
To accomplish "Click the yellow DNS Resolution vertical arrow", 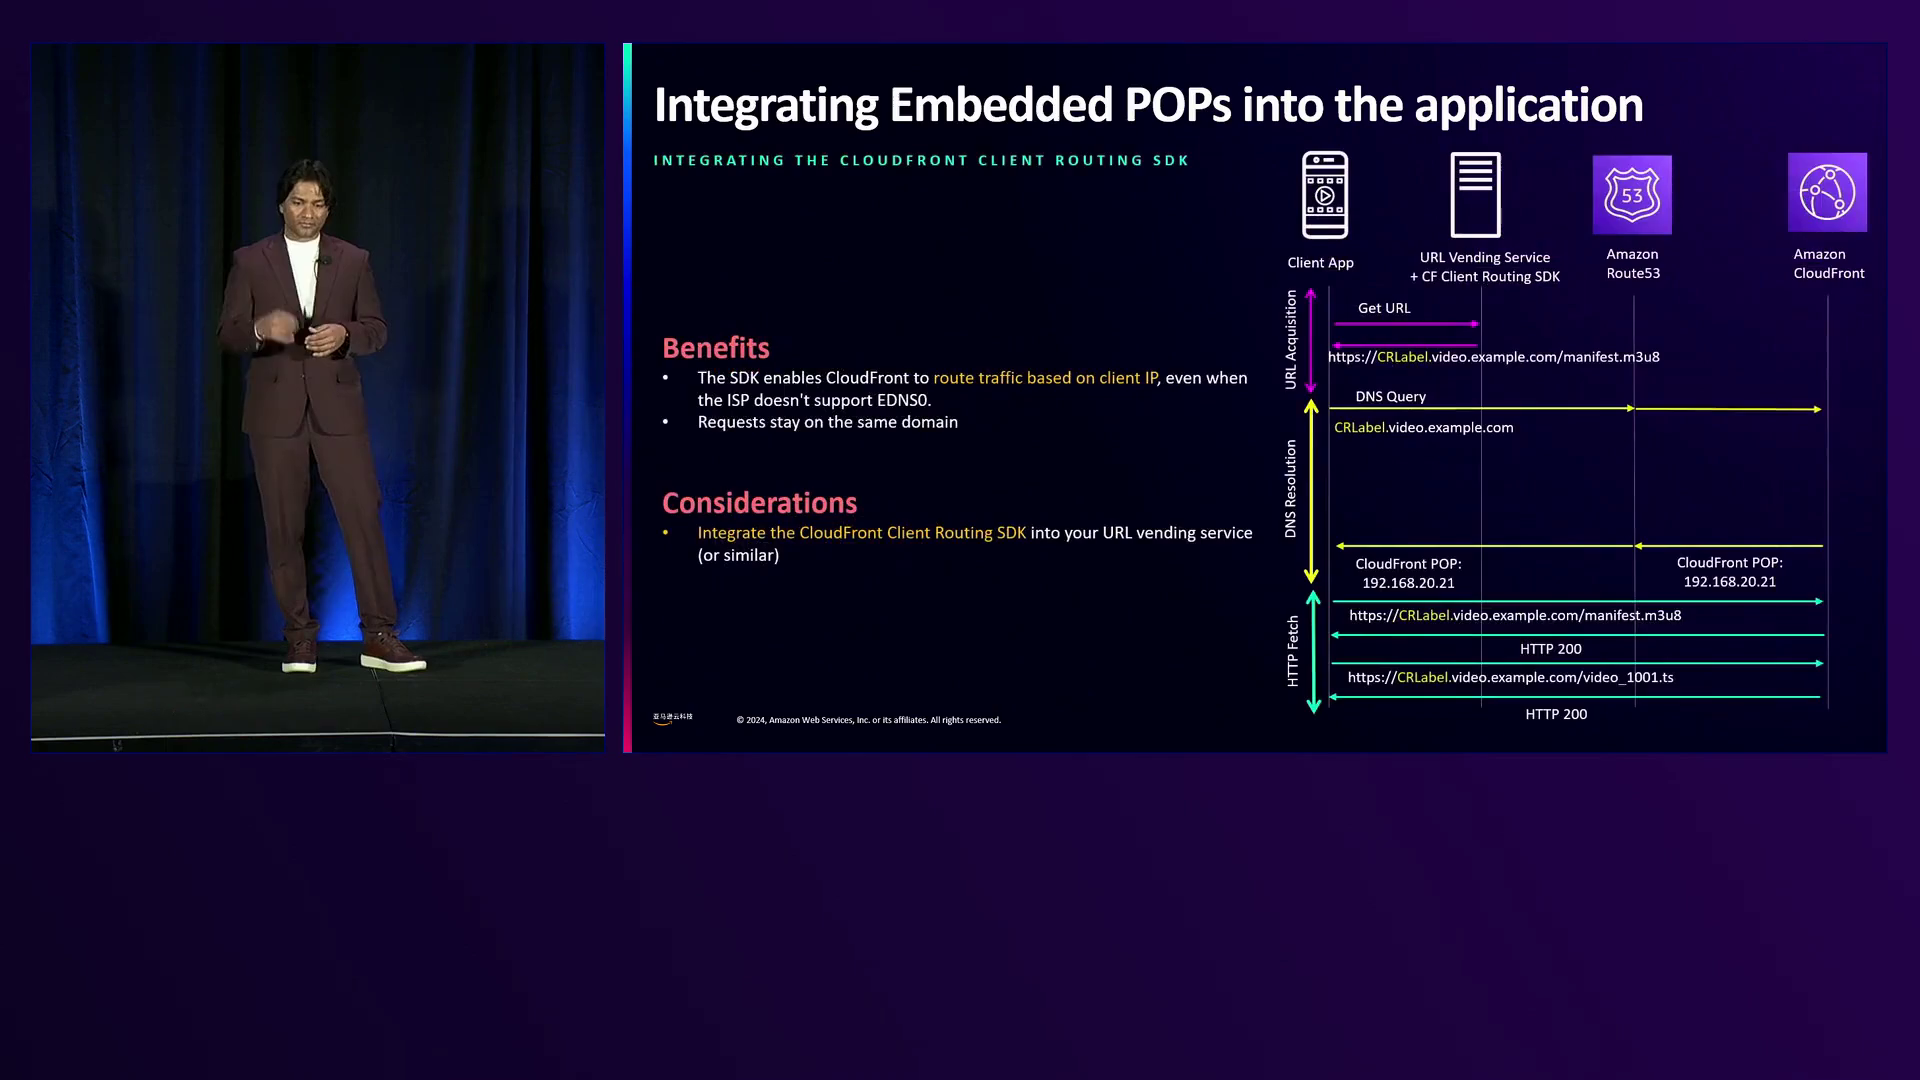I will (x=1311, y=490).
